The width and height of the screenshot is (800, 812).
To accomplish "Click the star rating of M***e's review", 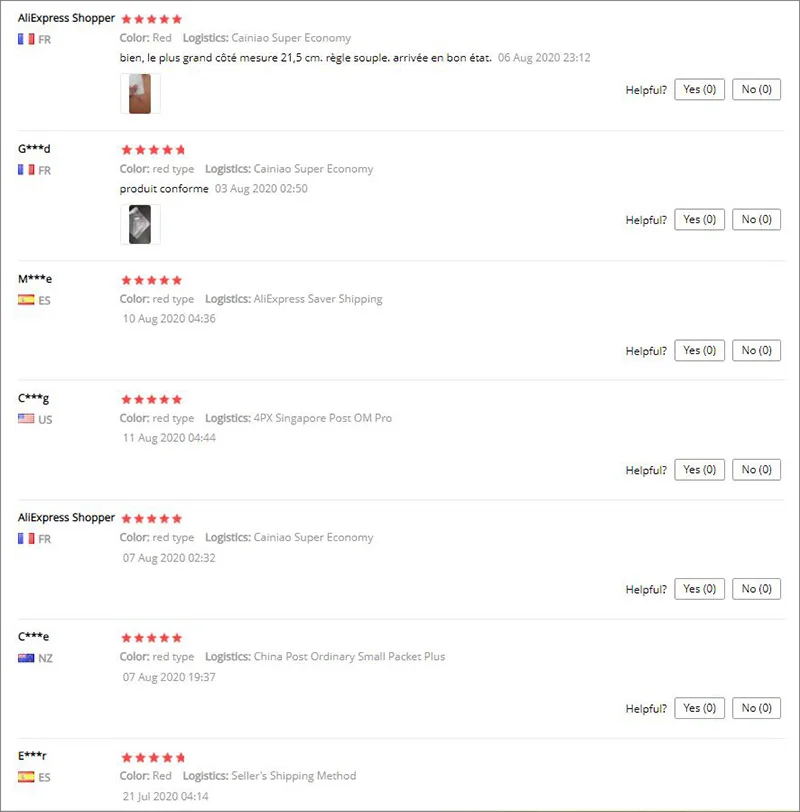I will (x=152, y=280).
